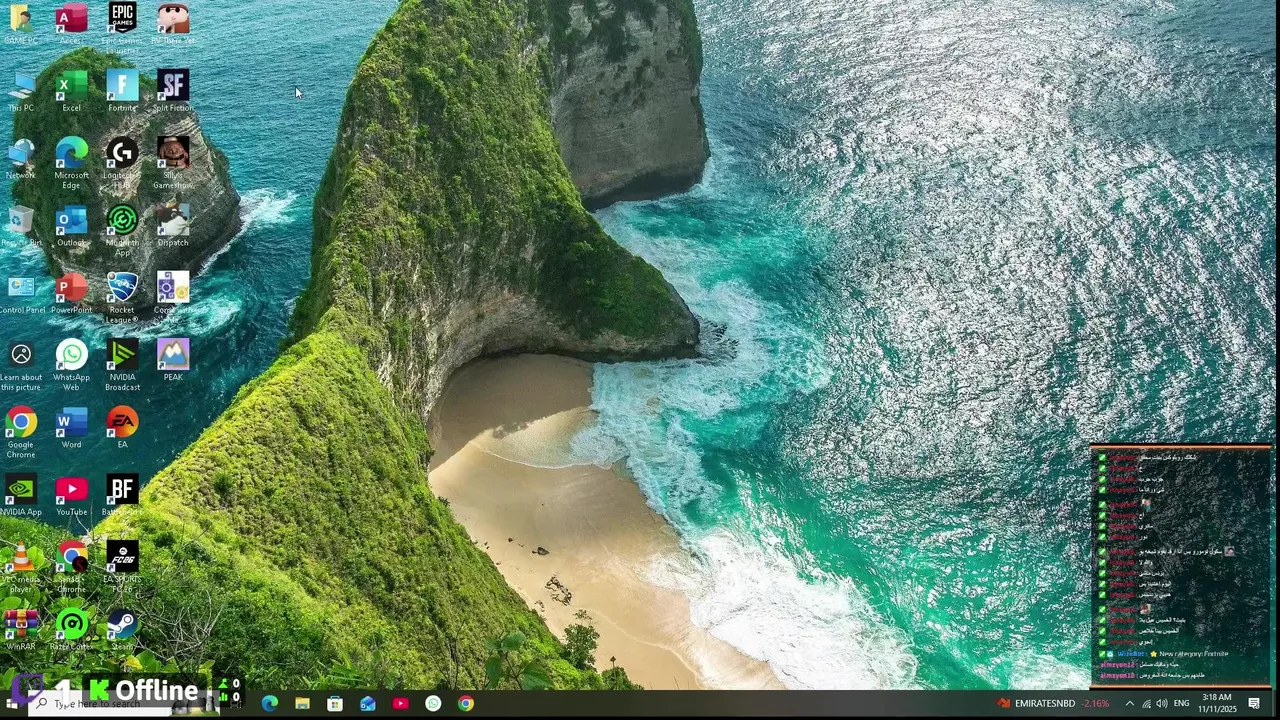This screenshot has width=1280, height=720.
Task: Click the WhatsApp icon on the taskbar
Action: 433,704
